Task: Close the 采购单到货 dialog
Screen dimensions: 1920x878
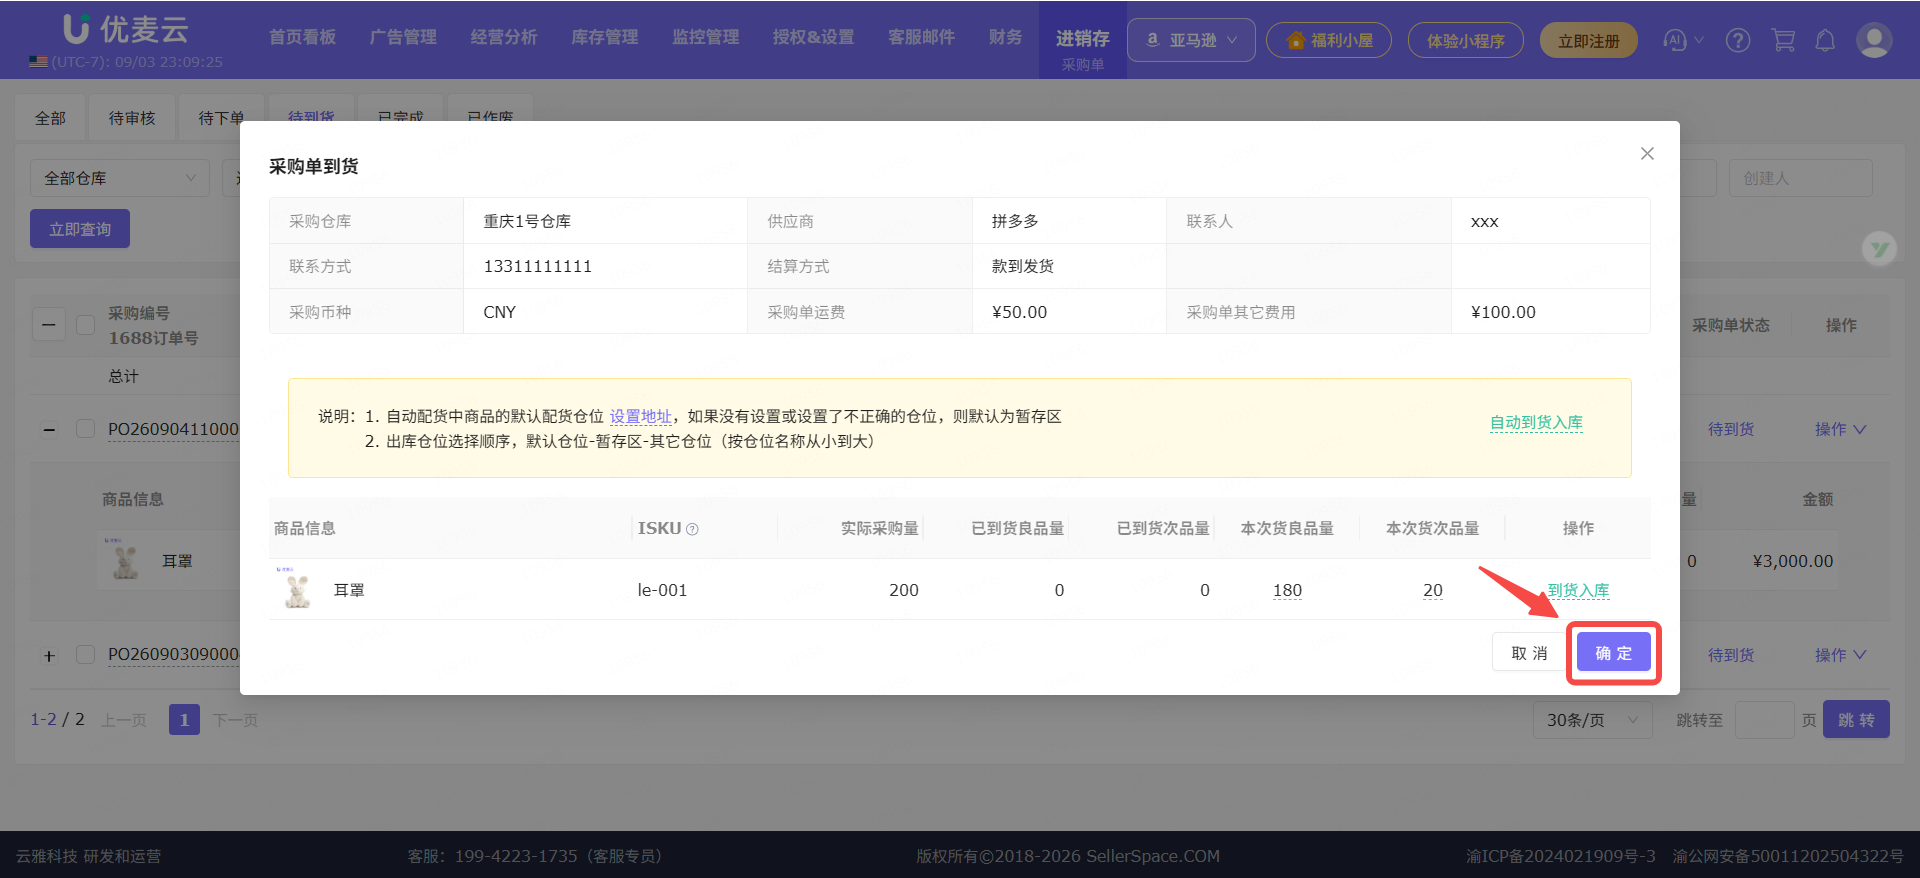Action: (1647, 153)
